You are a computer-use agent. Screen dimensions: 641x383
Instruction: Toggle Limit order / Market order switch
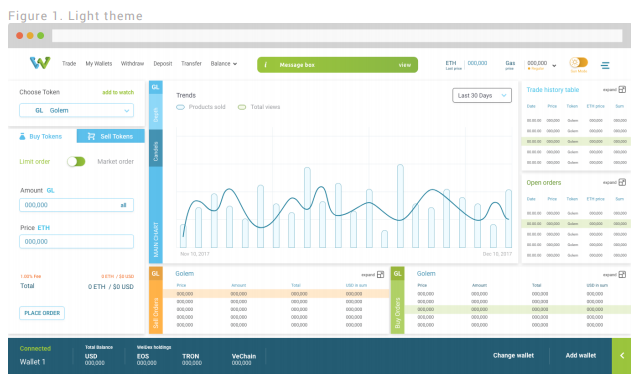pyautogui.click(x=76, y=161)
